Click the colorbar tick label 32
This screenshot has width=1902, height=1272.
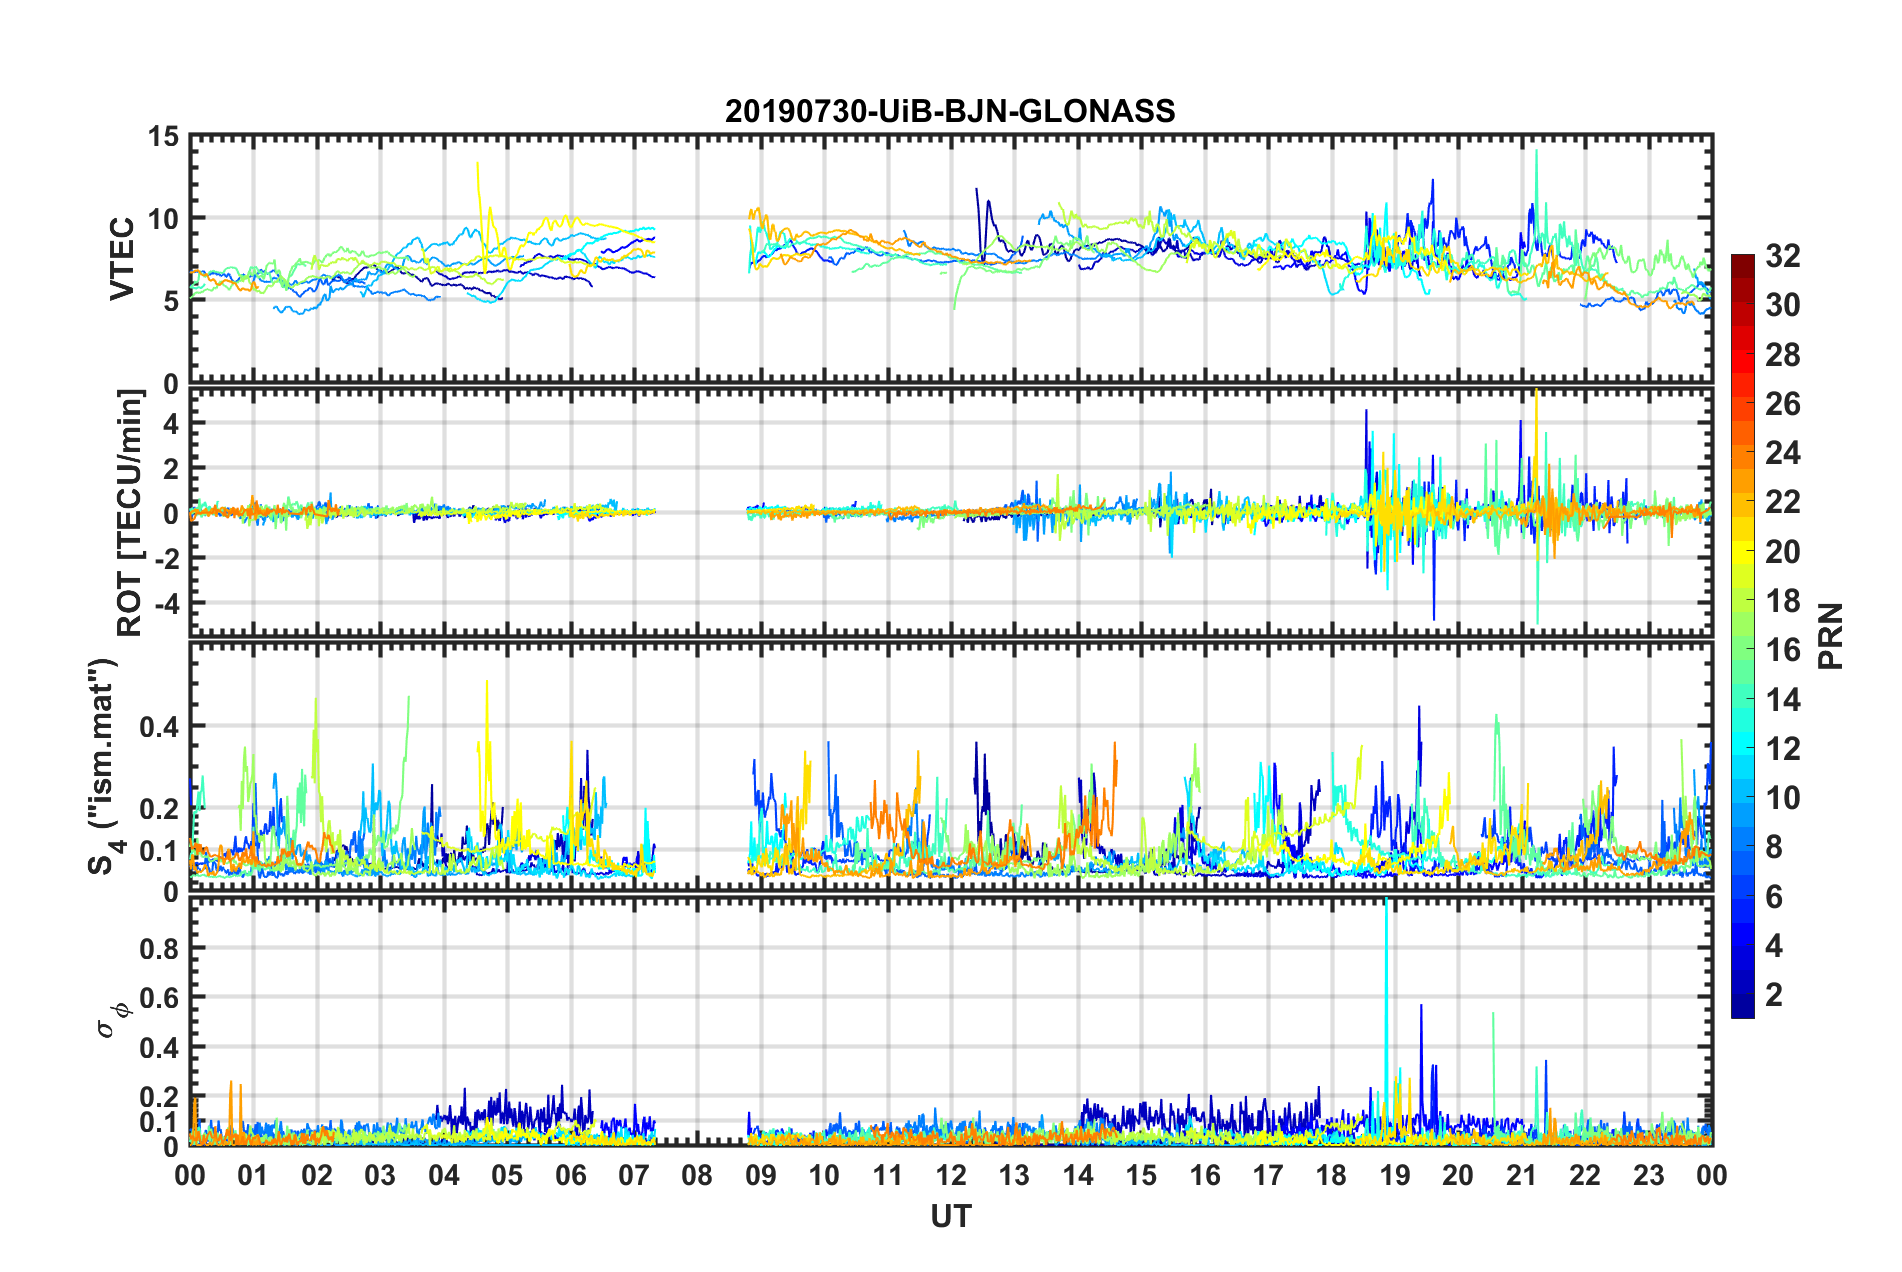click(1783, 256)
